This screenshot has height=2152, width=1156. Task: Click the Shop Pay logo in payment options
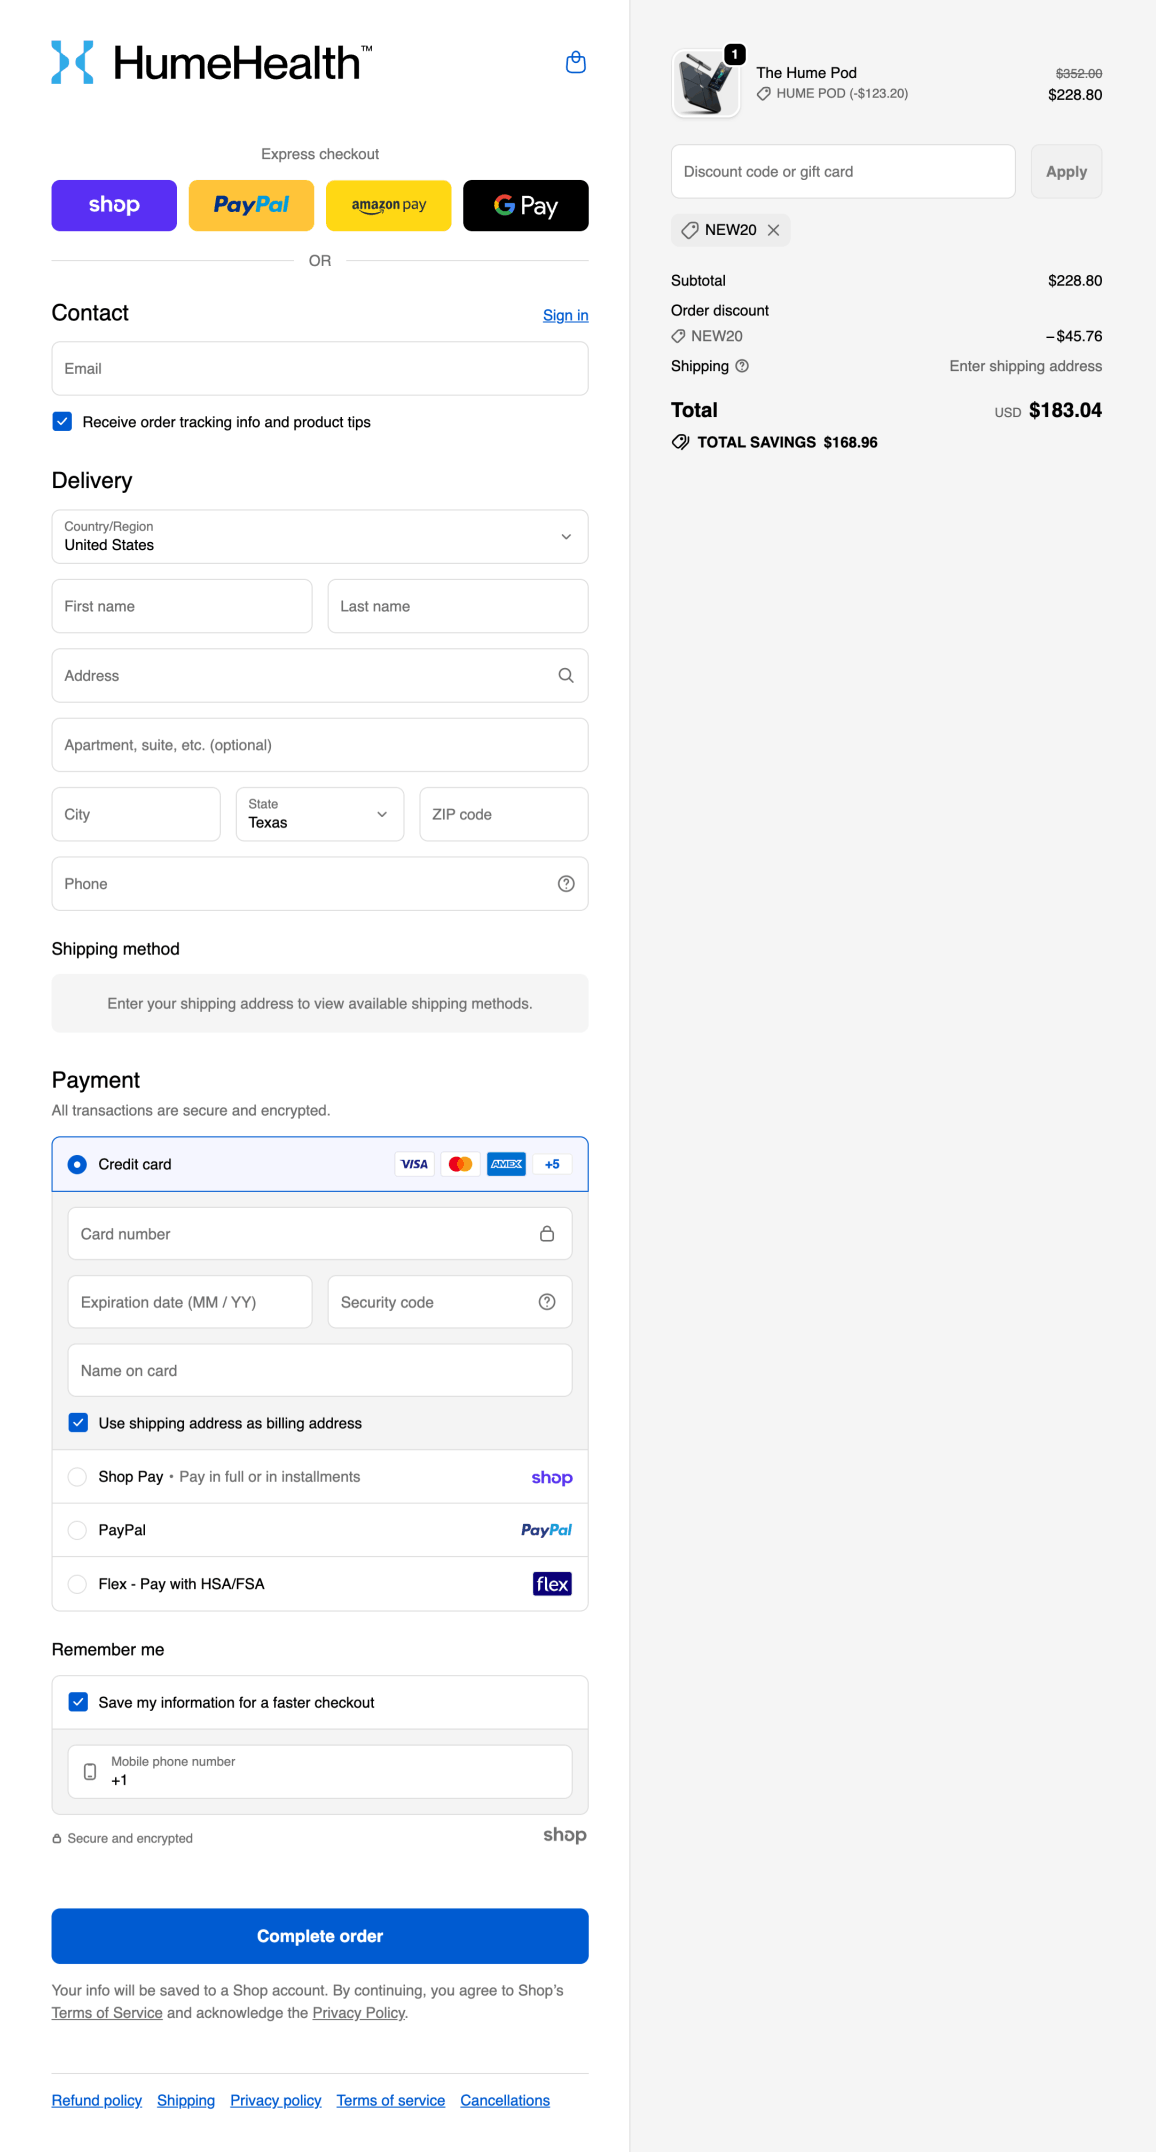(552, 1477)
